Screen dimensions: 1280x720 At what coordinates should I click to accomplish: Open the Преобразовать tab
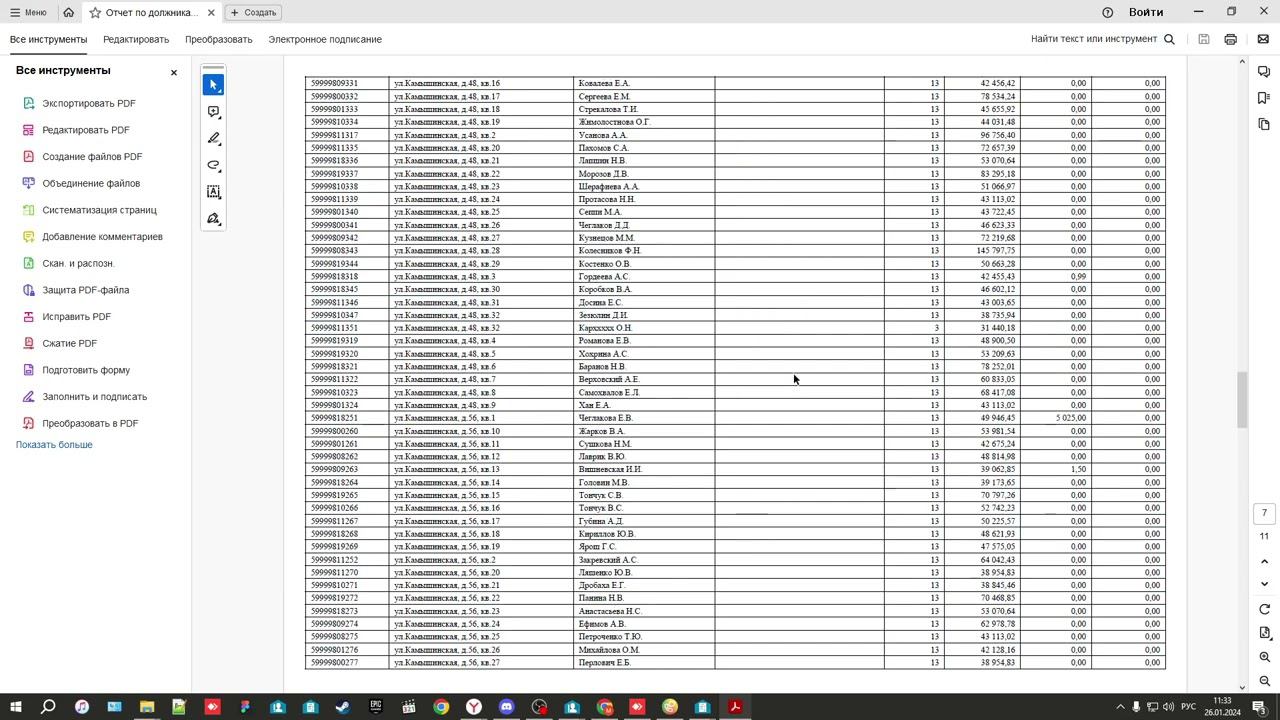218,39
